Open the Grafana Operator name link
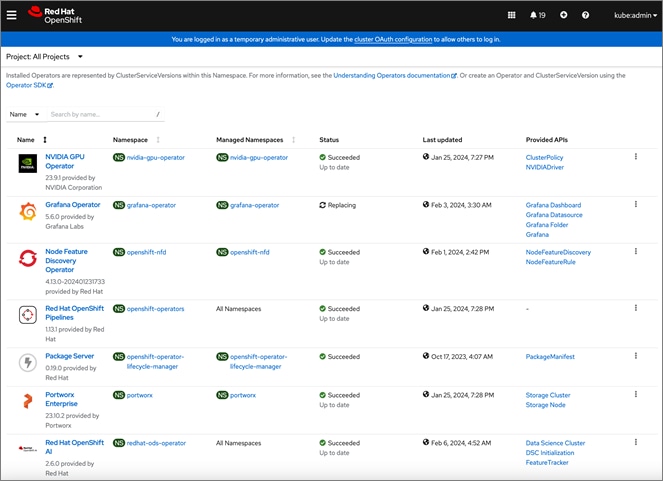Viewport: 663px width, 481px height. [73, 205]
